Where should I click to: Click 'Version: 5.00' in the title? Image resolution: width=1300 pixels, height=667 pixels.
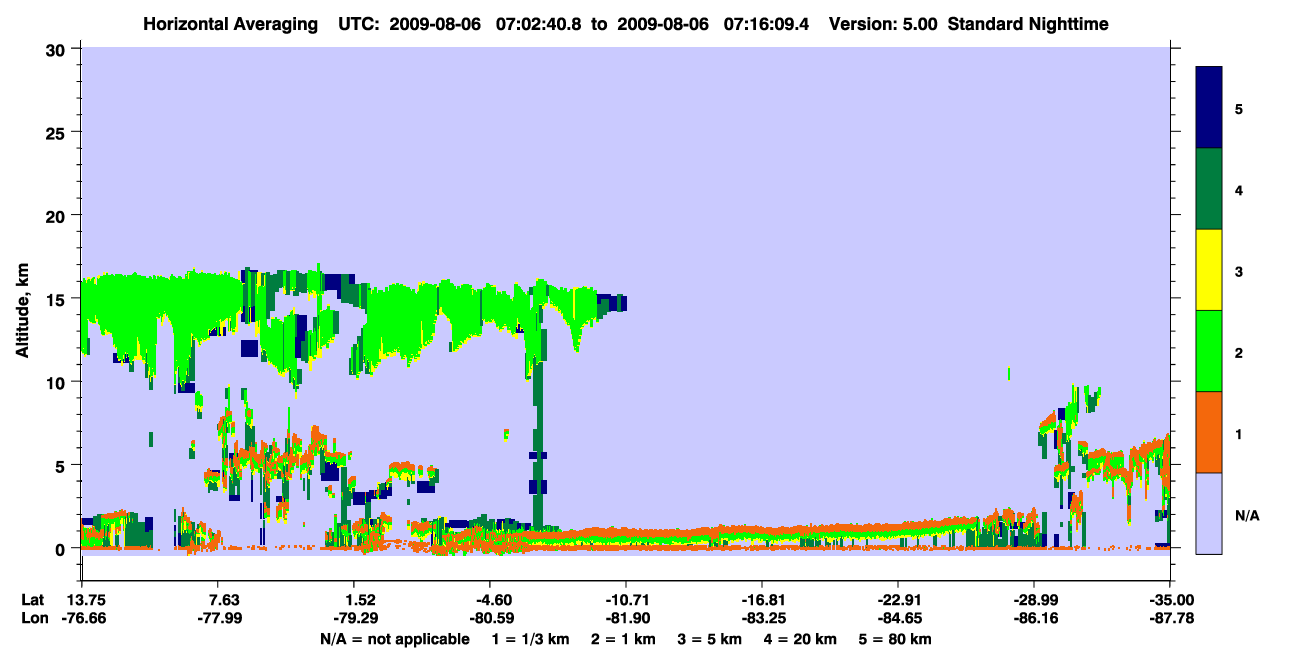point(883,24)
